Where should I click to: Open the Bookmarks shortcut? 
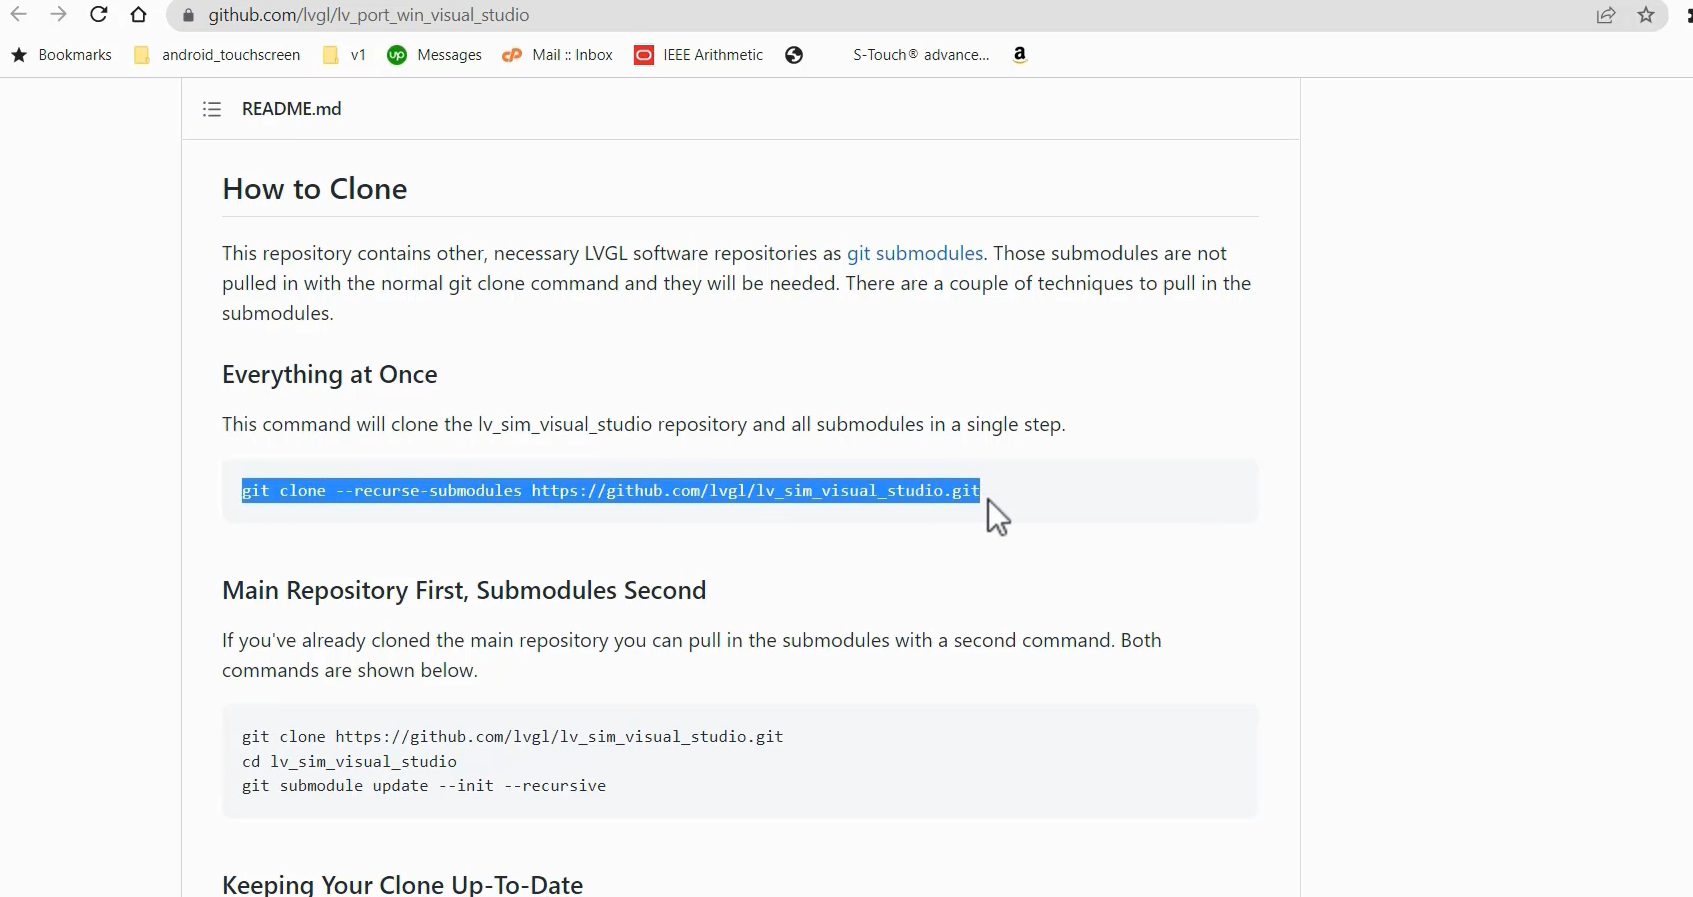[62, 55]
